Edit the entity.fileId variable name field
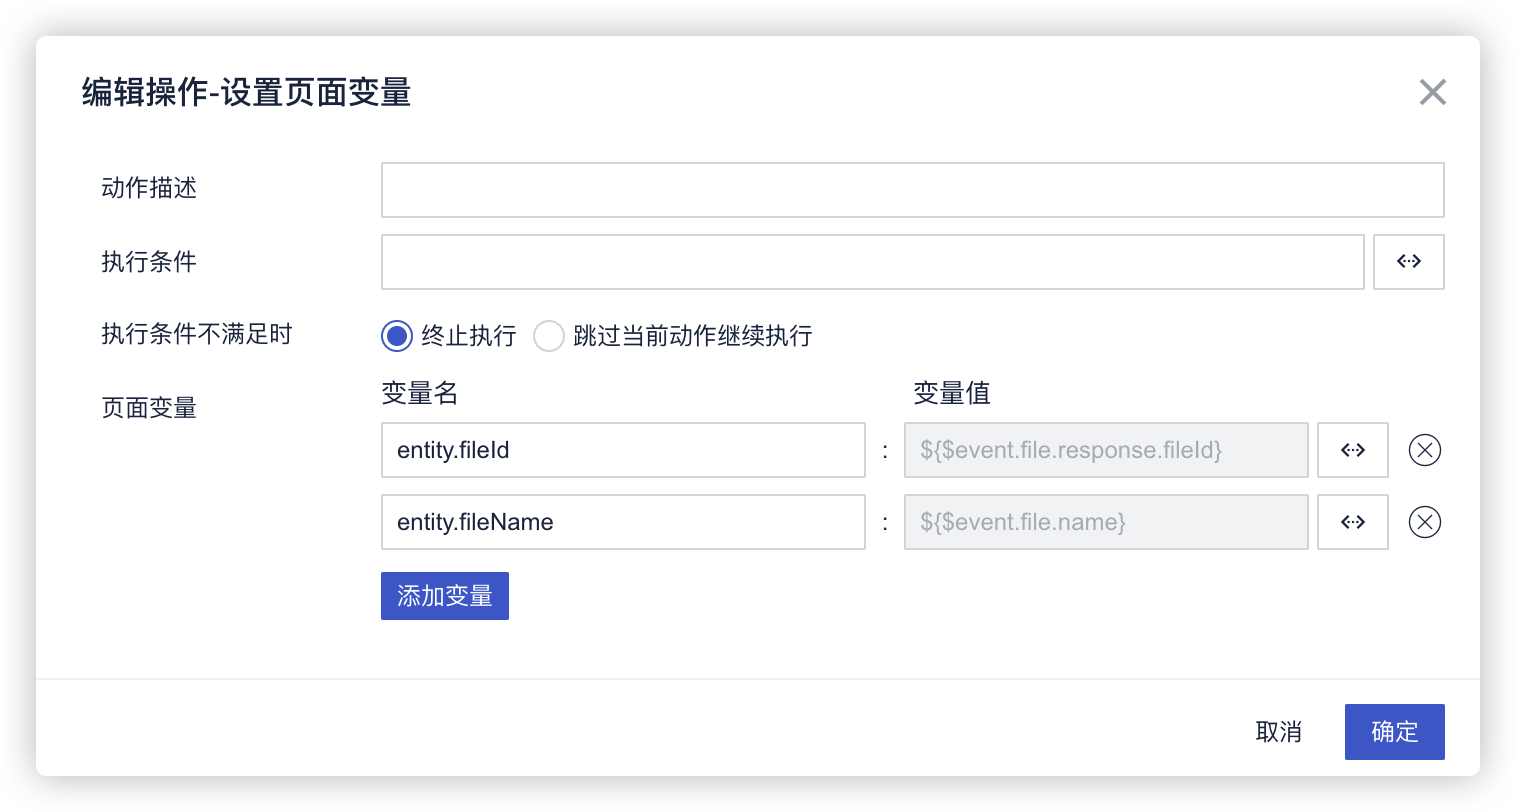Screen dimensions: 1516x812 click(622, 450)
